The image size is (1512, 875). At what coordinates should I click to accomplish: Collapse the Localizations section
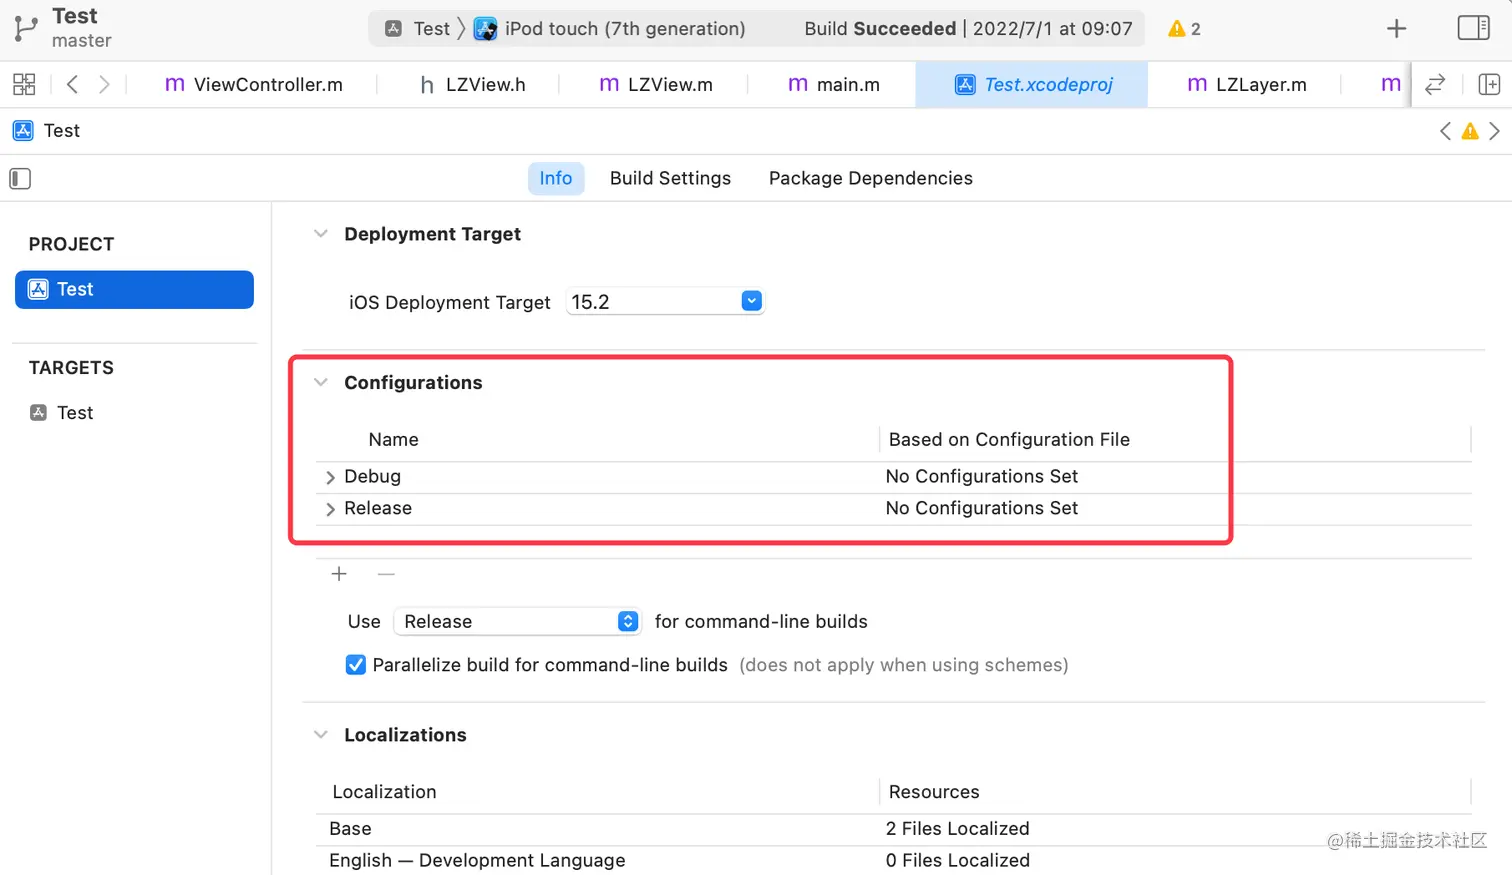pyautogui.click(x=321, y=735)
